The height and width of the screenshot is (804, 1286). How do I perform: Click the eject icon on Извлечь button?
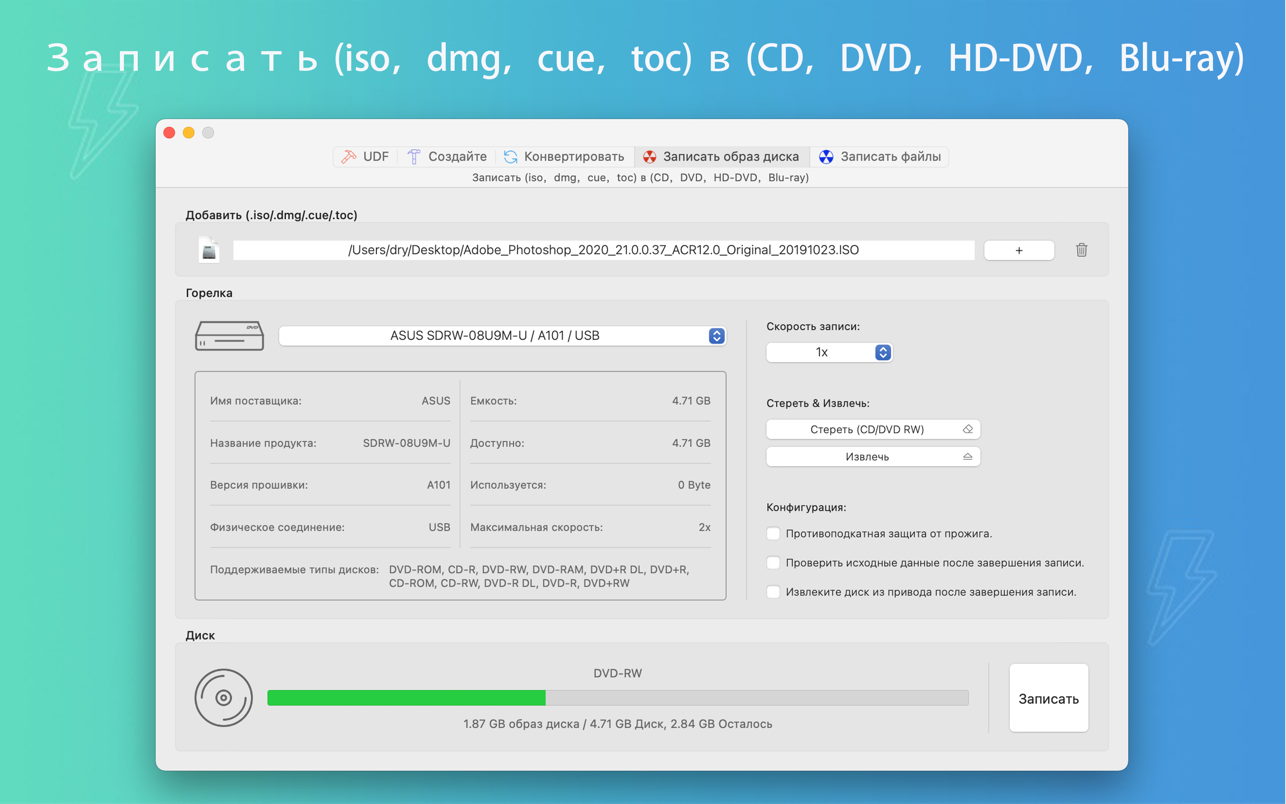tap(967, 457)
